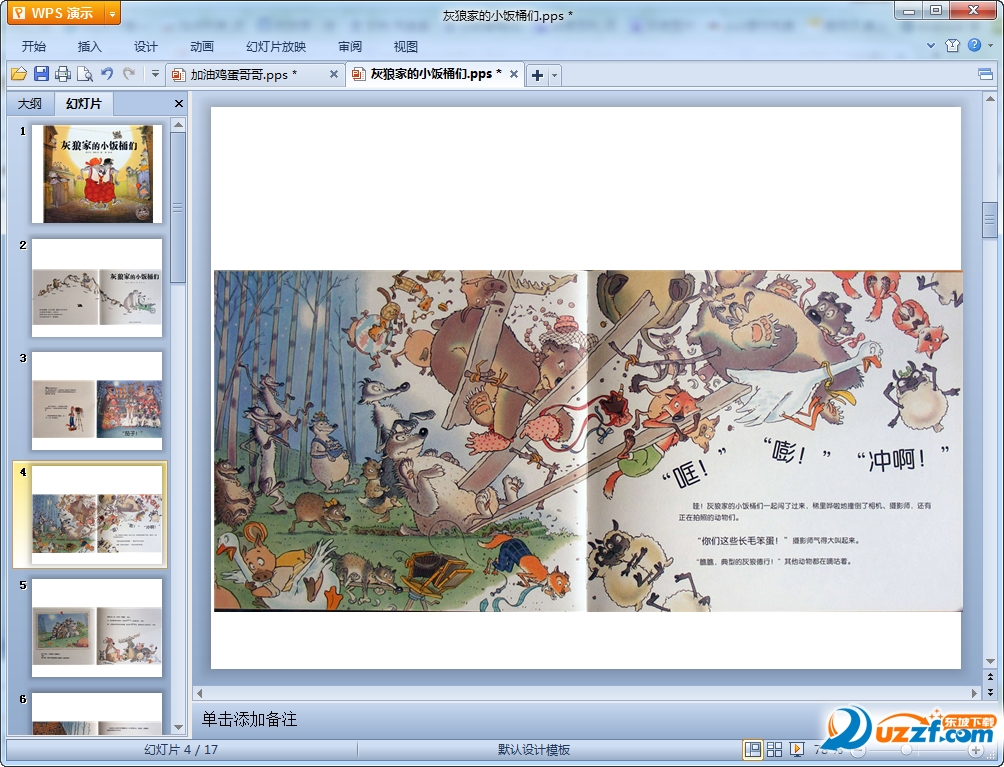
Task: Click the horizontal scroll left arrow
Action: 199,693
